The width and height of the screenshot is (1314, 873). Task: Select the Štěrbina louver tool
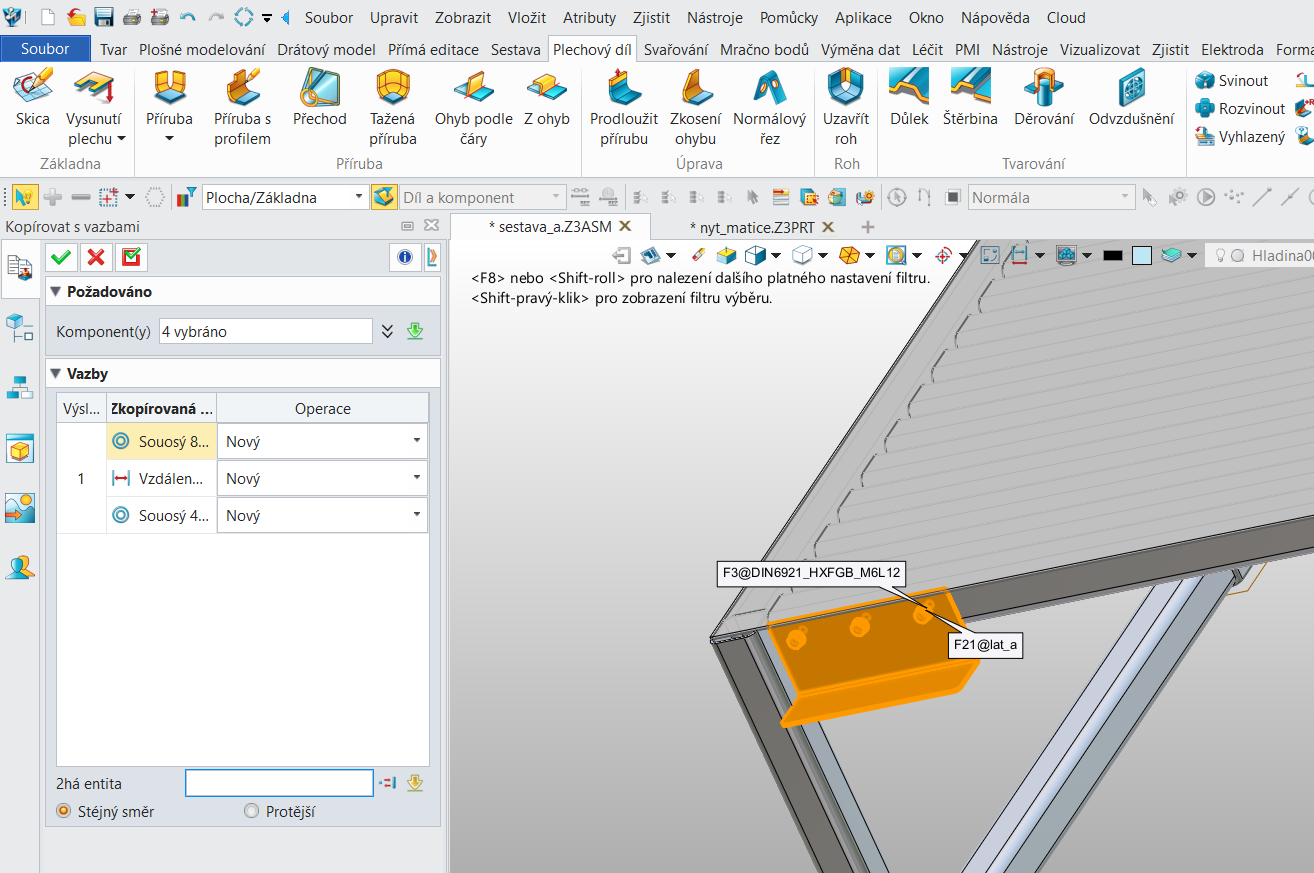(x=969, y=98)
